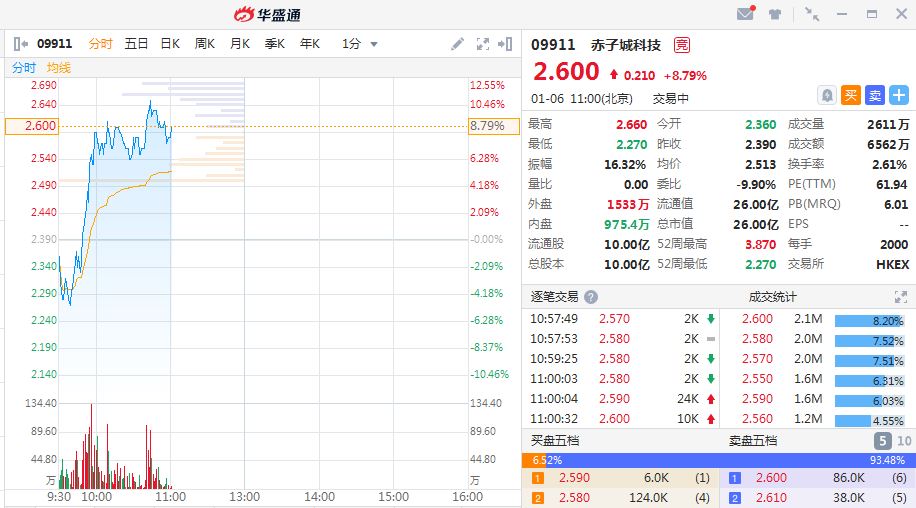The height and width of the screenshot is (508, 916).
Task: Show 10-level order book depth
Action: 904,441
